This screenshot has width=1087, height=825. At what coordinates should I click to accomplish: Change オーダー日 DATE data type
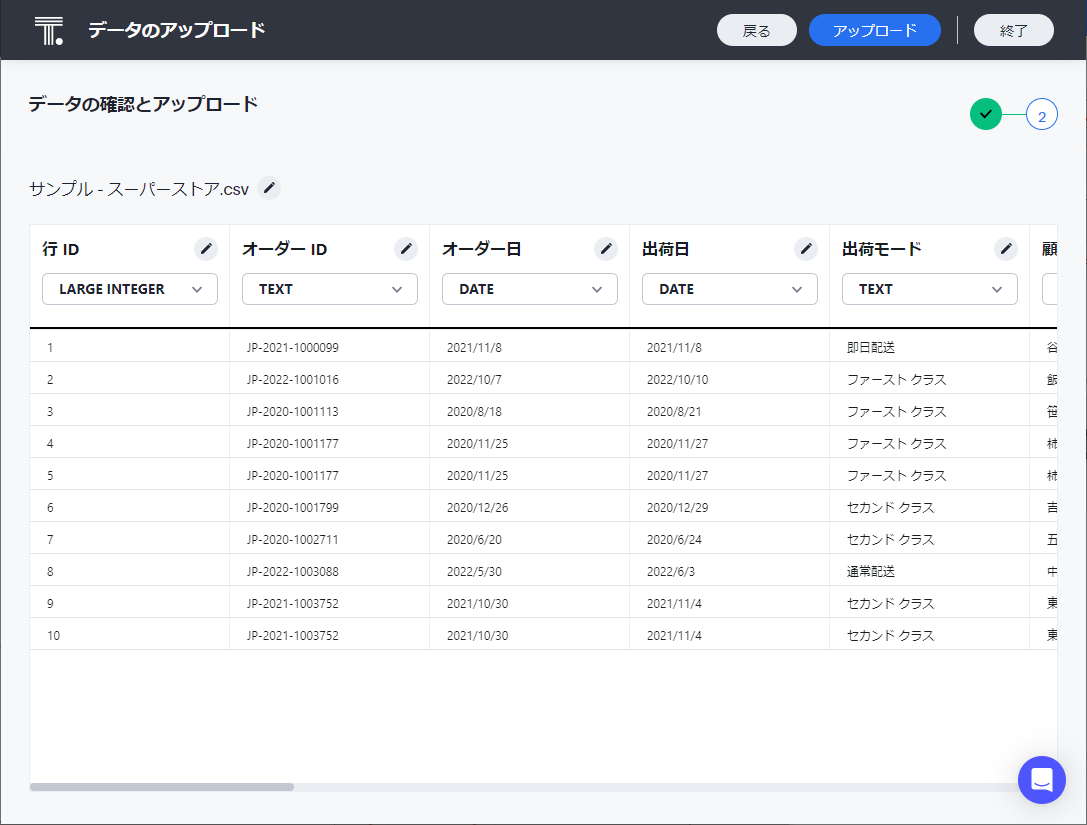530,289
